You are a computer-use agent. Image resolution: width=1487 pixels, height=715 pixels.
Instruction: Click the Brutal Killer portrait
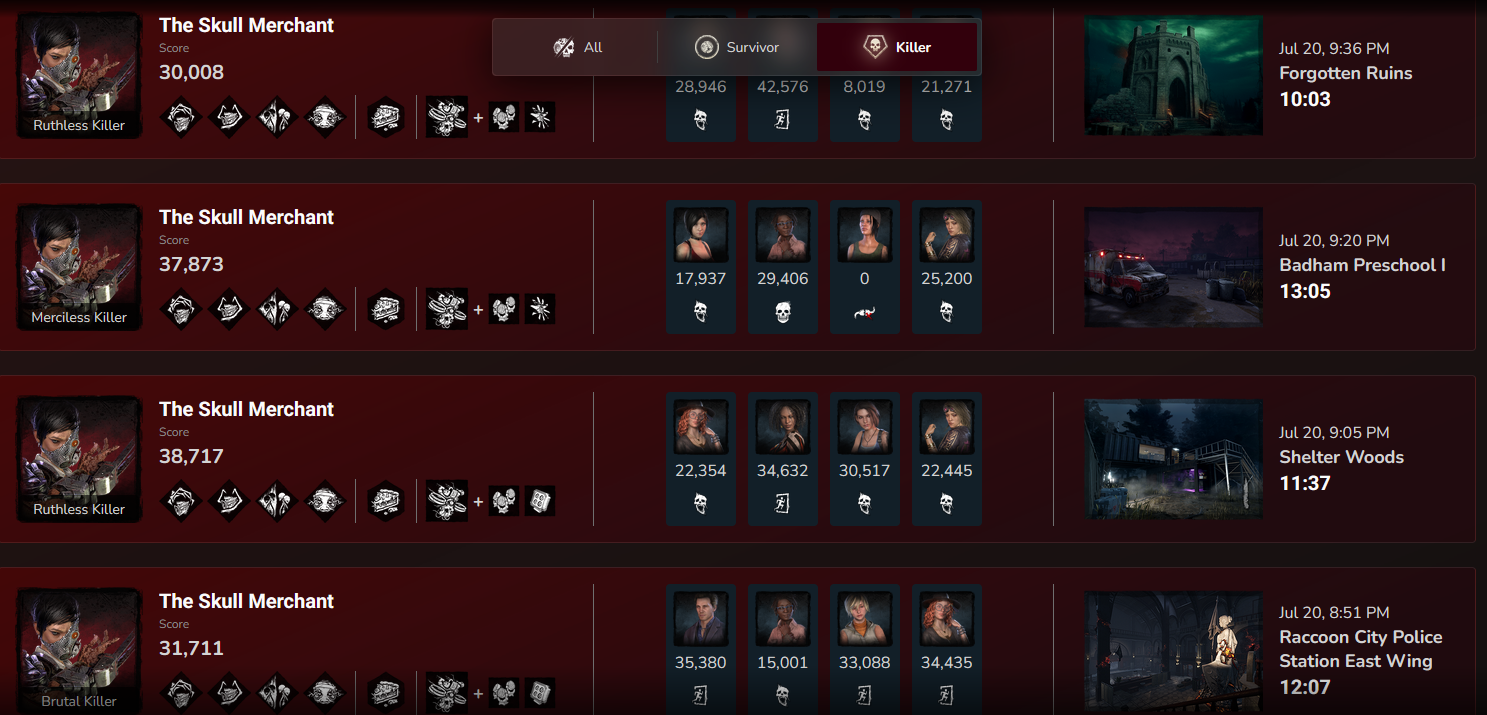click(x=80, y=651)
